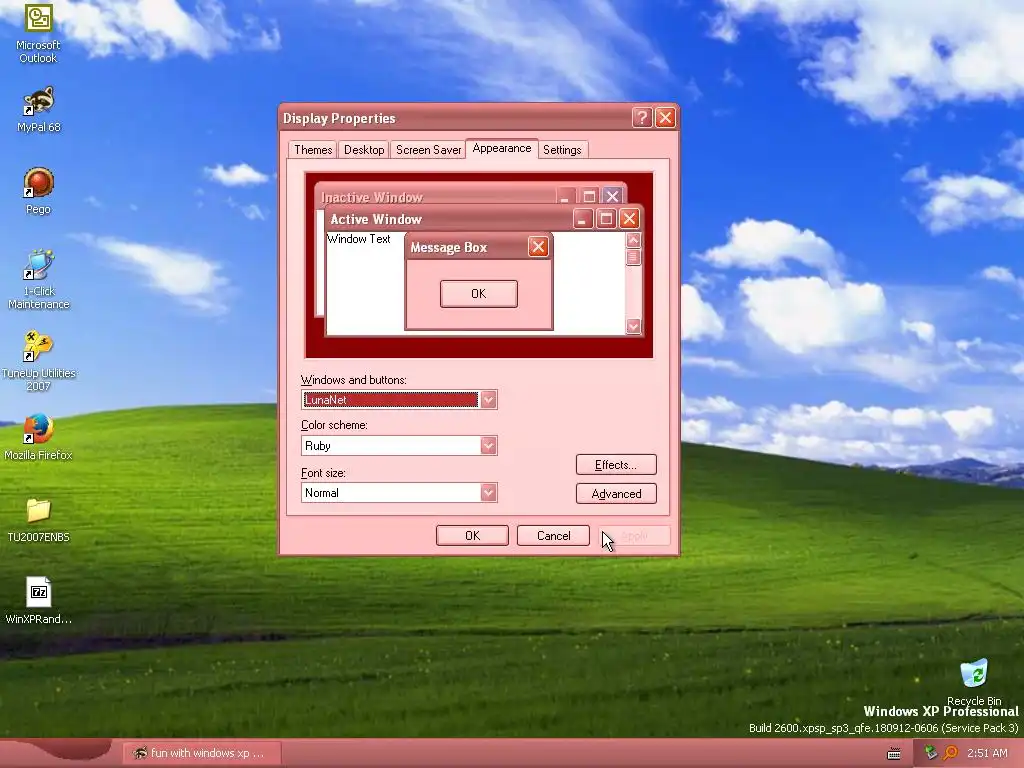
Task: Select the WinXPRand 7z archive icon
Action: (x=39, y=601)
